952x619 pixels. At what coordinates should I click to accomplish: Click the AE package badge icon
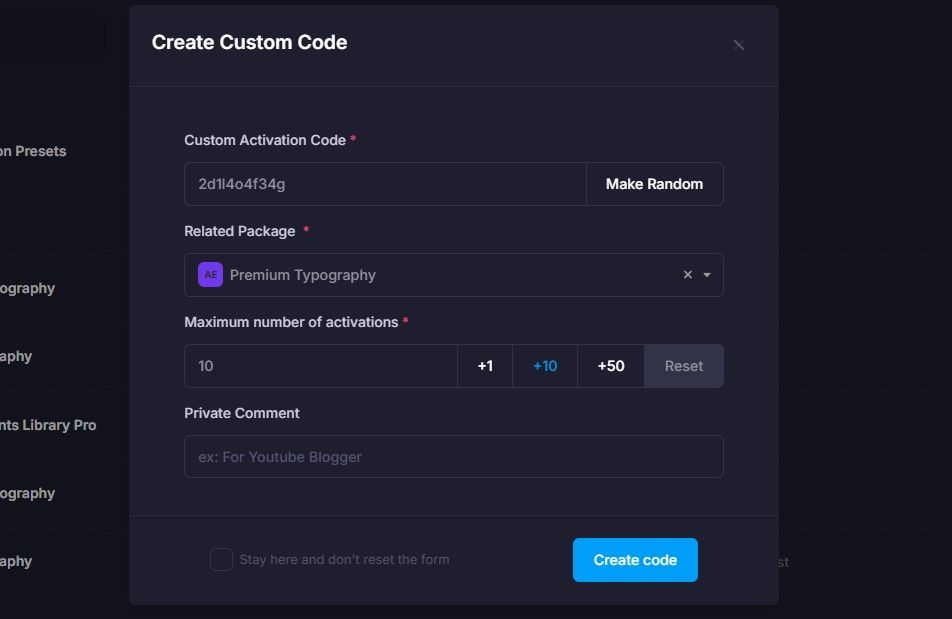point(209,274)
